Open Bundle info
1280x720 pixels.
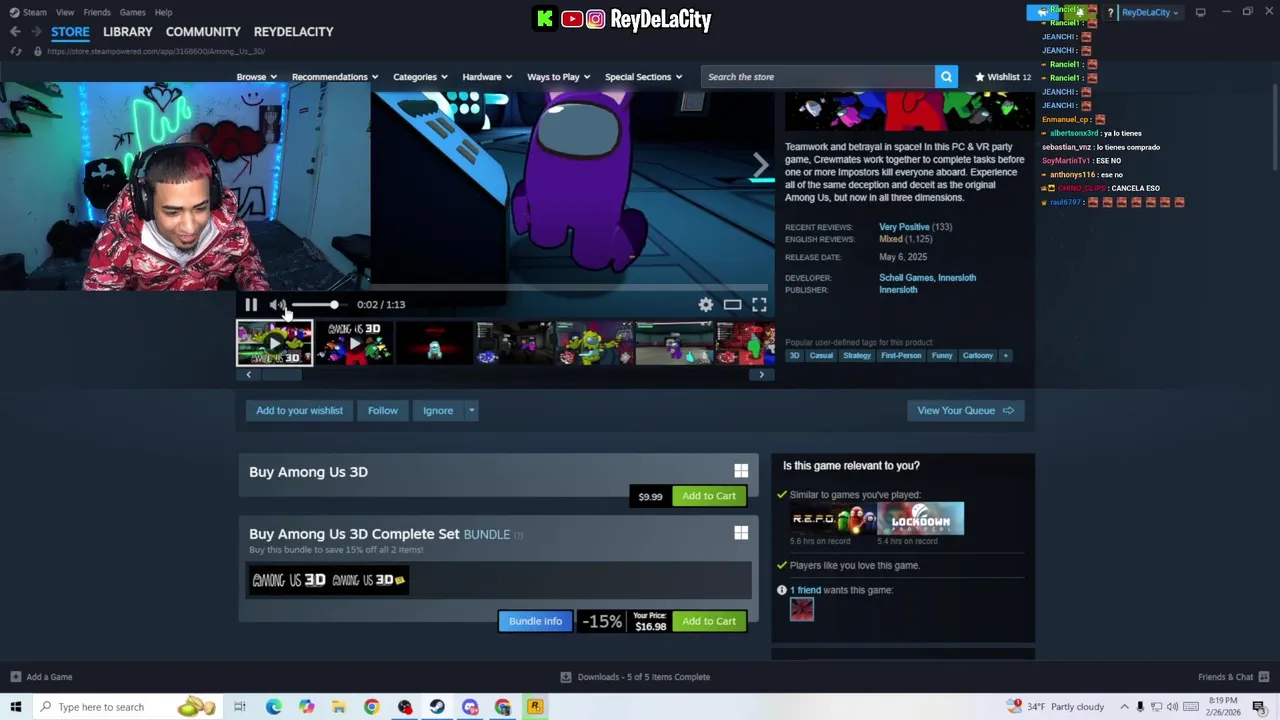point(535,621)
